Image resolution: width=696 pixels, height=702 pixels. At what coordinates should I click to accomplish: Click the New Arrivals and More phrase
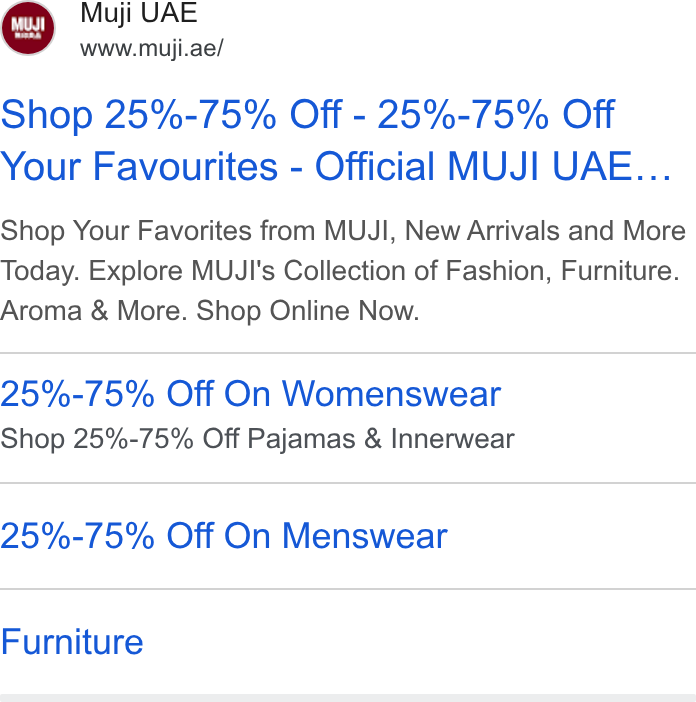pyautogui.click(x=545, y=231)
